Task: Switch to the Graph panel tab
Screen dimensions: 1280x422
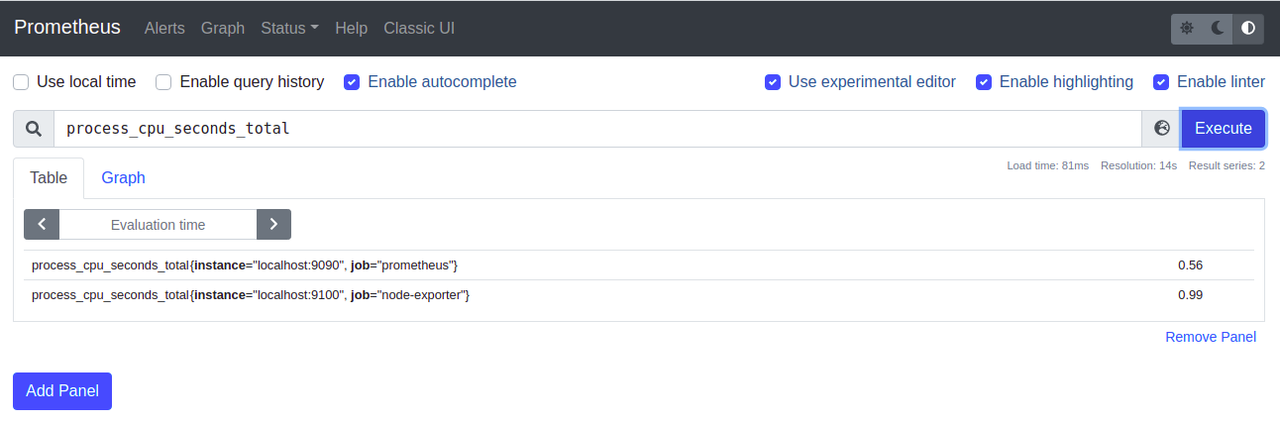Action: pyautogui.click(x=123, y=178)
